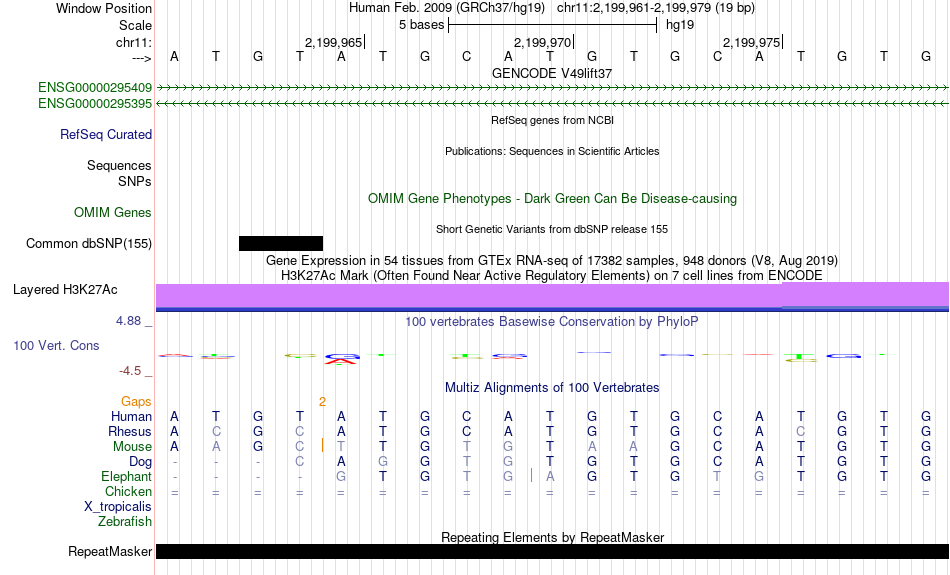
Task: Click the Scale track label
Action: coord(136,25)
